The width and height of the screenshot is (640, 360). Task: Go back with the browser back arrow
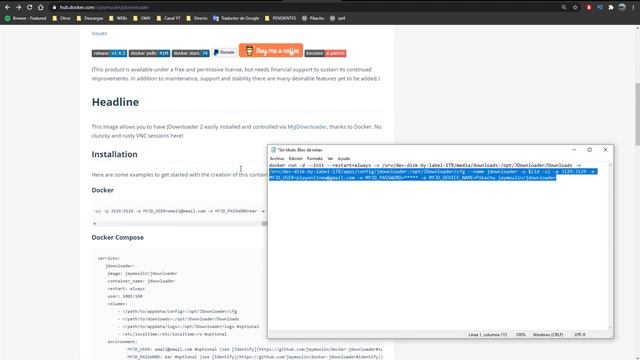tap(7, 7)
